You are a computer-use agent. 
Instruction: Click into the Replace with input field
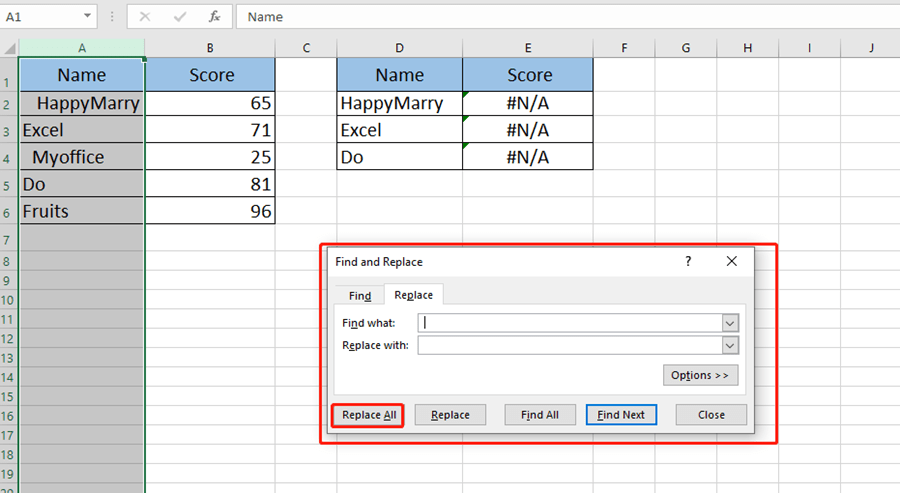(569, 346)
